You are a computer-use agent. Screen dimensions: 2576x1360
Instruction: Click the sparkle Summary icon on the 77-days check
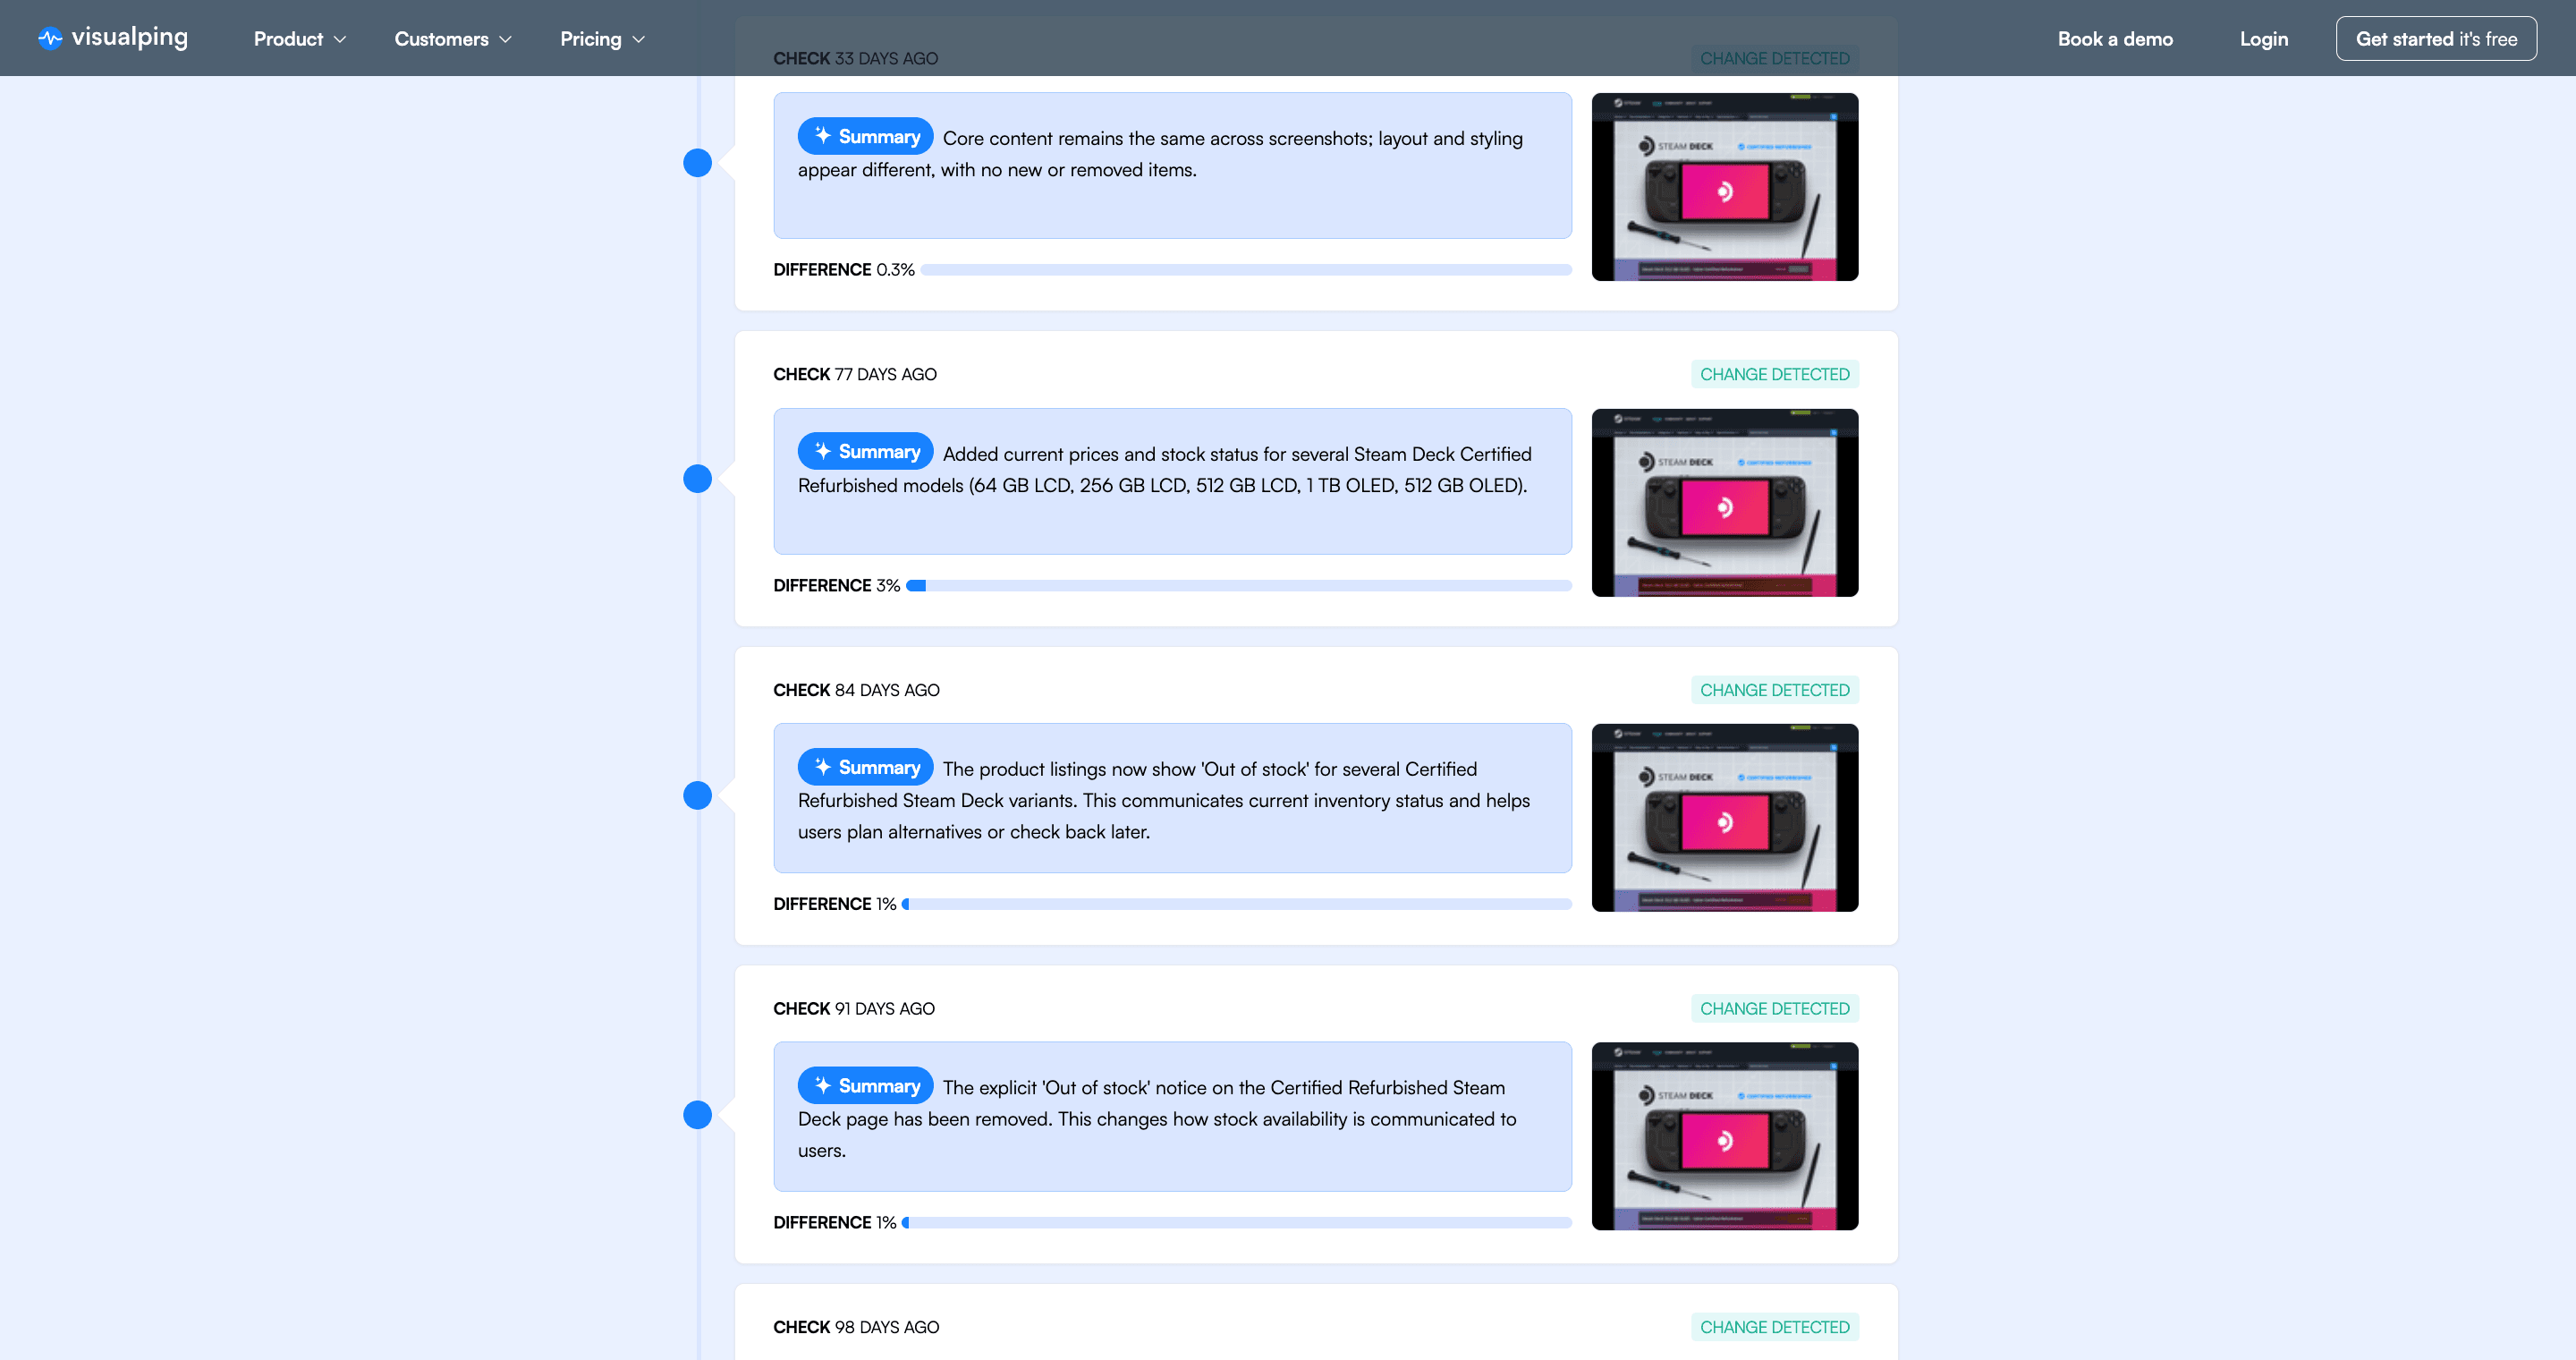[824, 451]
